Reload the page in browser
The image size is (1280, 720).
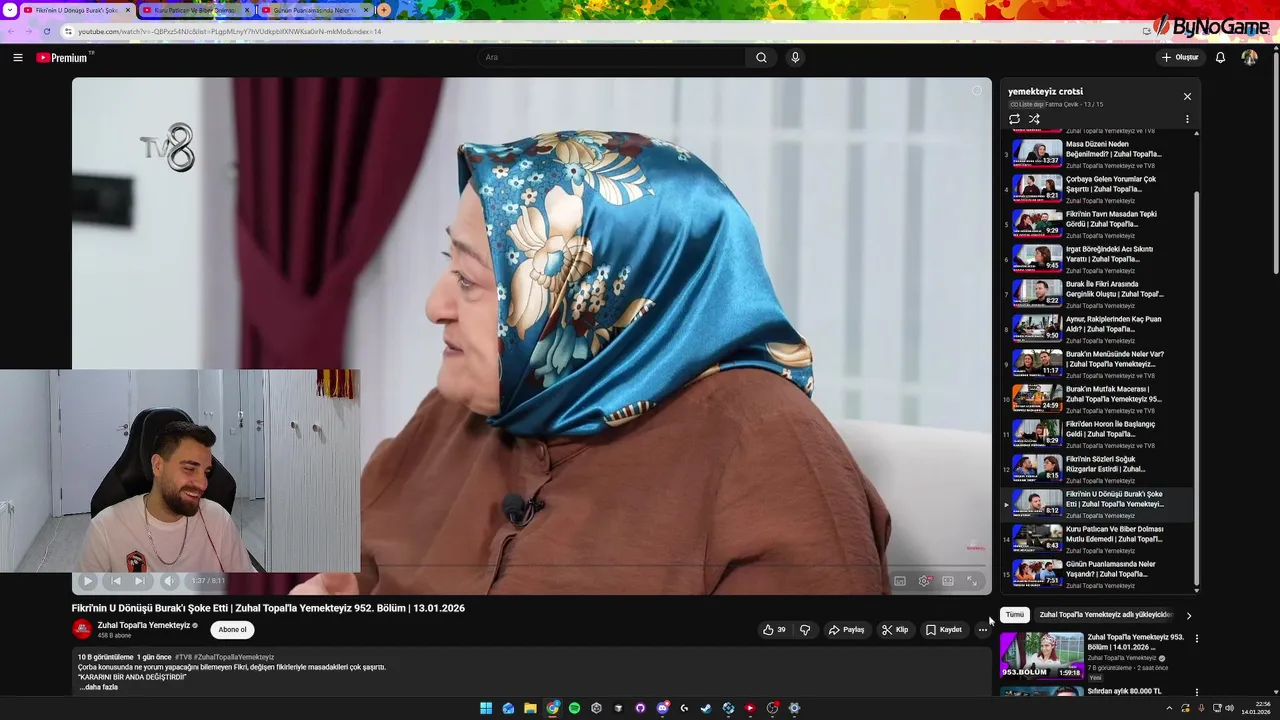[46, 31]
